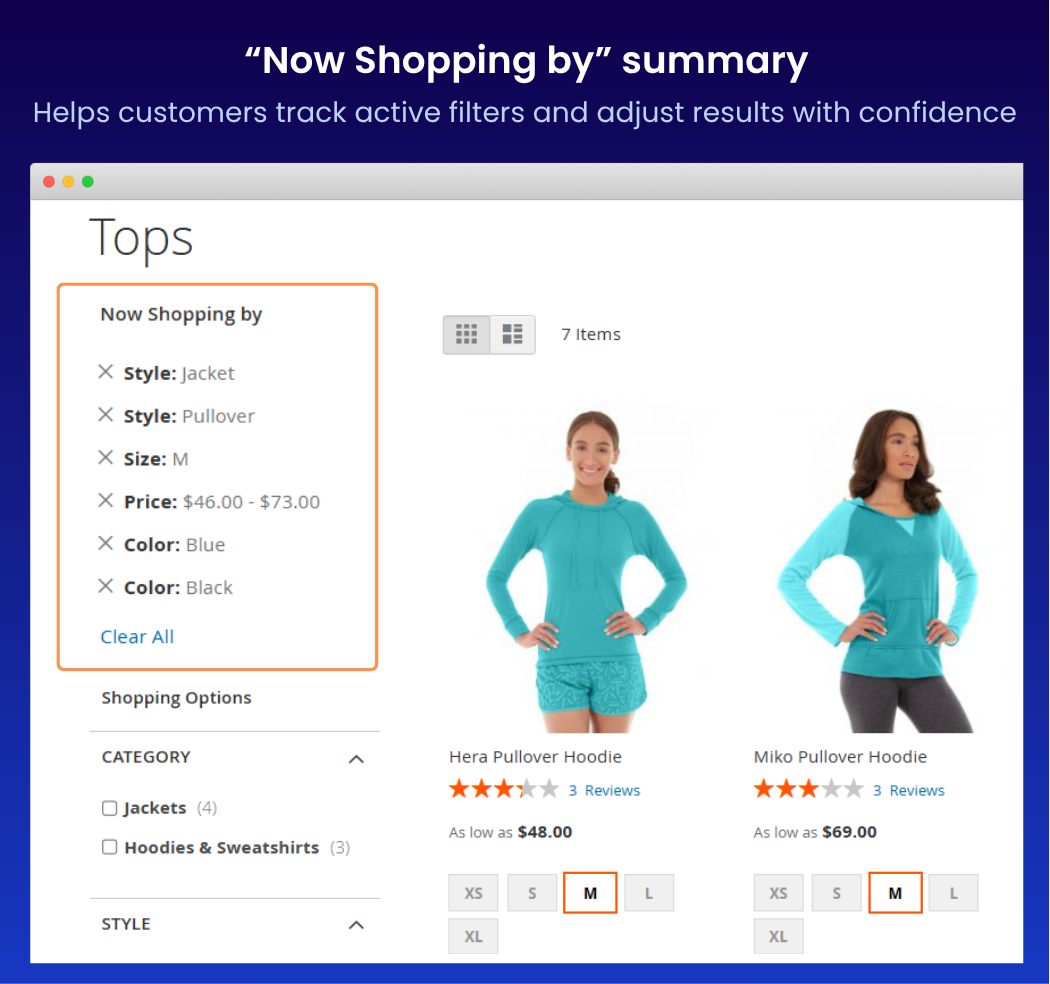Click the Jackets category label
This screenshot has width=1050, height=984.
tap(155, 808)
